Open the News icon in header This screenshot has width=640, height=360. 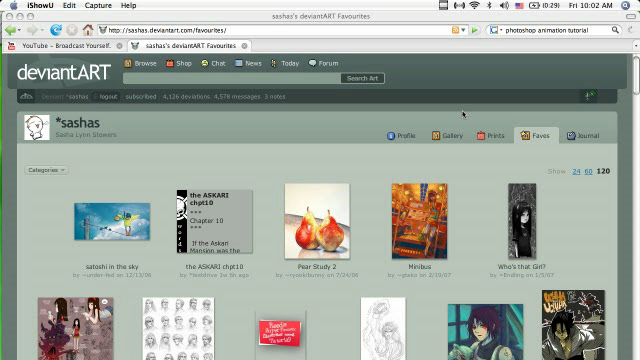(x=239, y=63)
